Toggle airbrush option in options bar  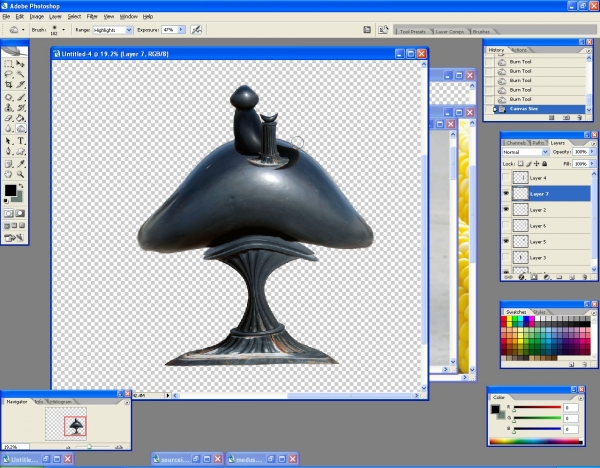pos(196,29)
